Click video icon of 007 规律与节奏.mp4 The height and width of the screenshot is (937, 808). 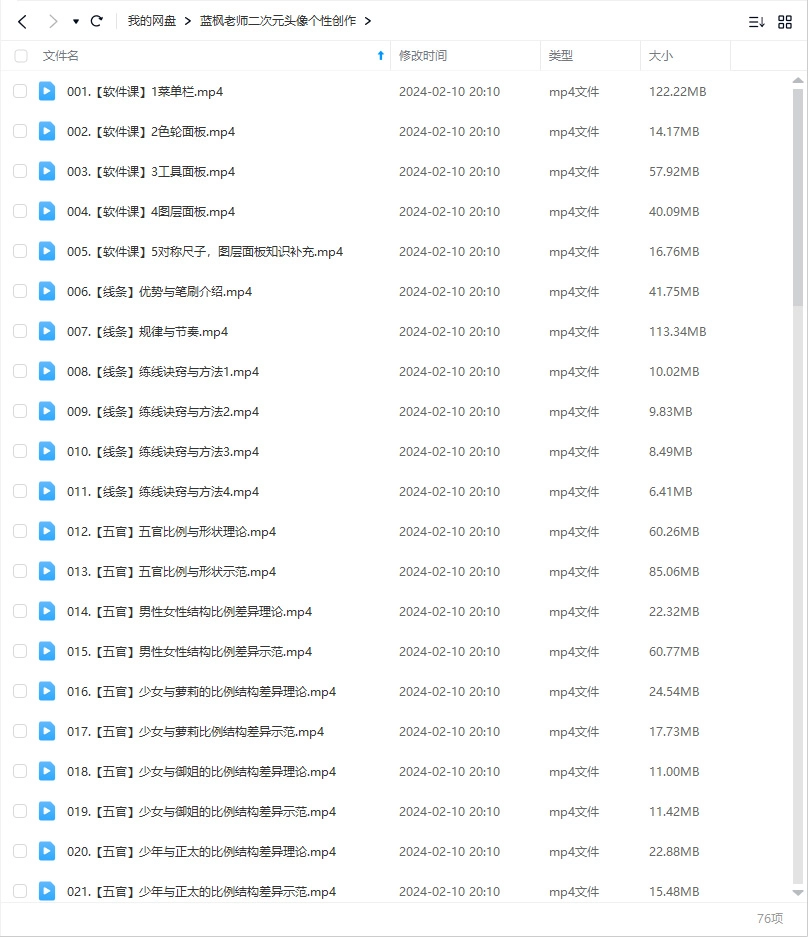[x=47, y=331]
